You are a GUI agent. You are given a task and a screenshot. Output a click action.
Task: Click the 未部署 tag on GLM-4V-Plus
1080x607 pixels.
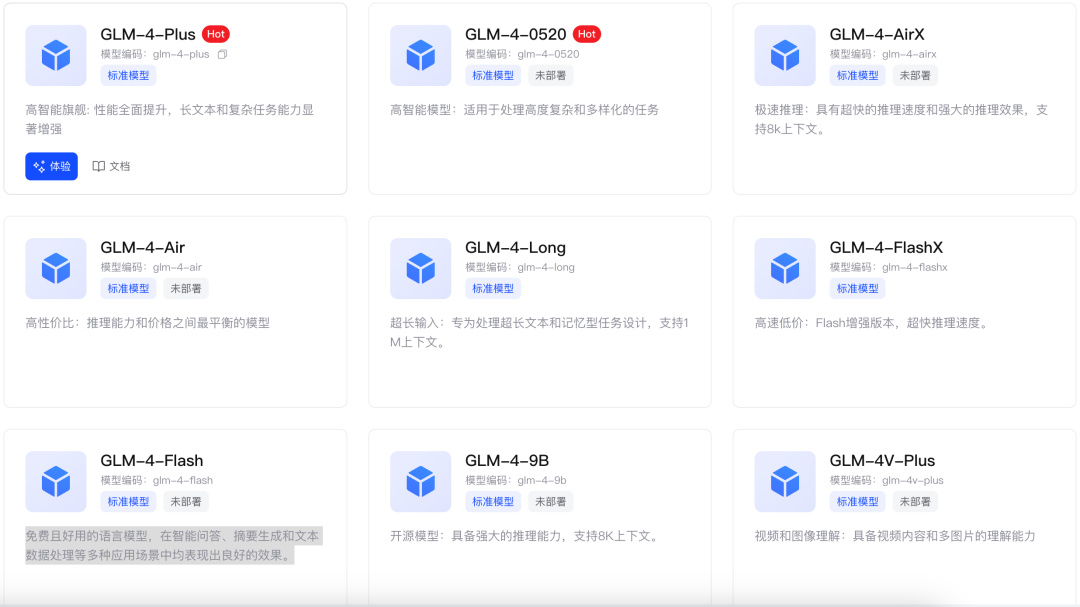click(915, 501)
